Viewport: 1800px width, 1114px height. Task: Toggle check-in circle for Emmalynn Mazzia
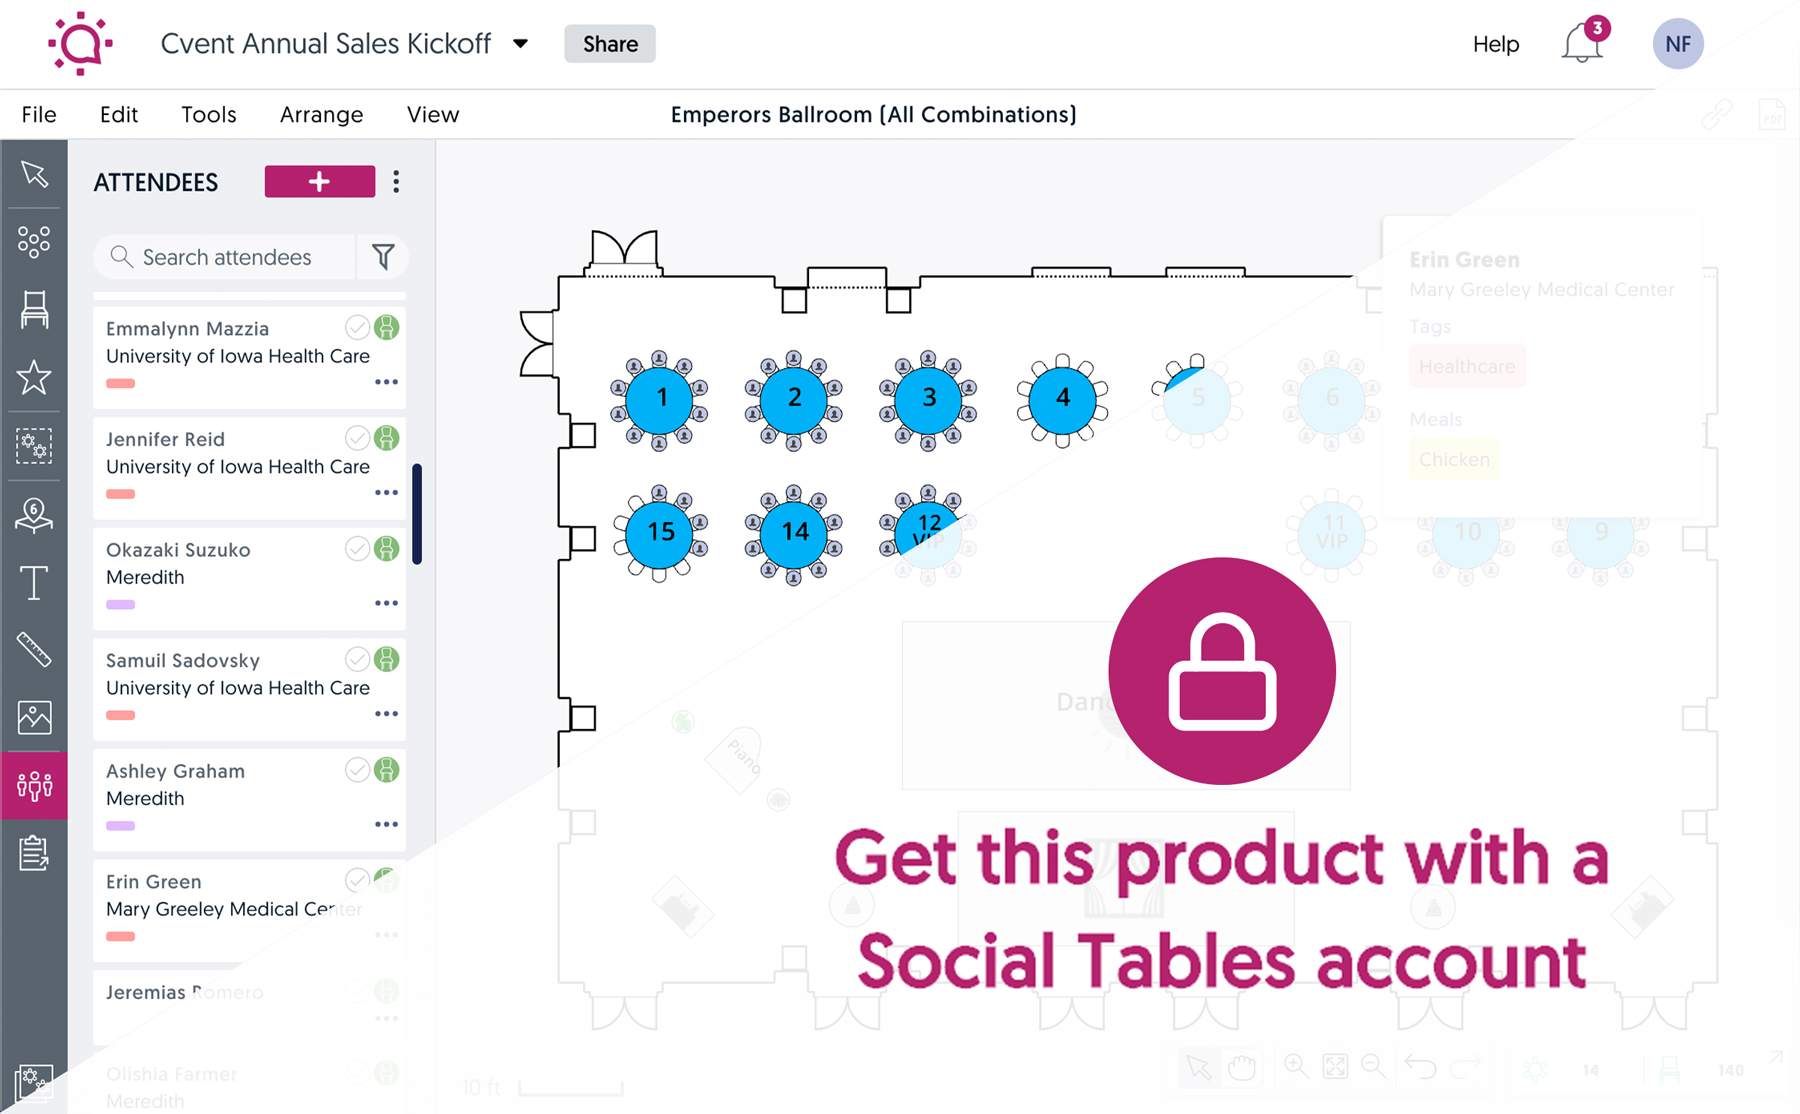pos(357,327)
